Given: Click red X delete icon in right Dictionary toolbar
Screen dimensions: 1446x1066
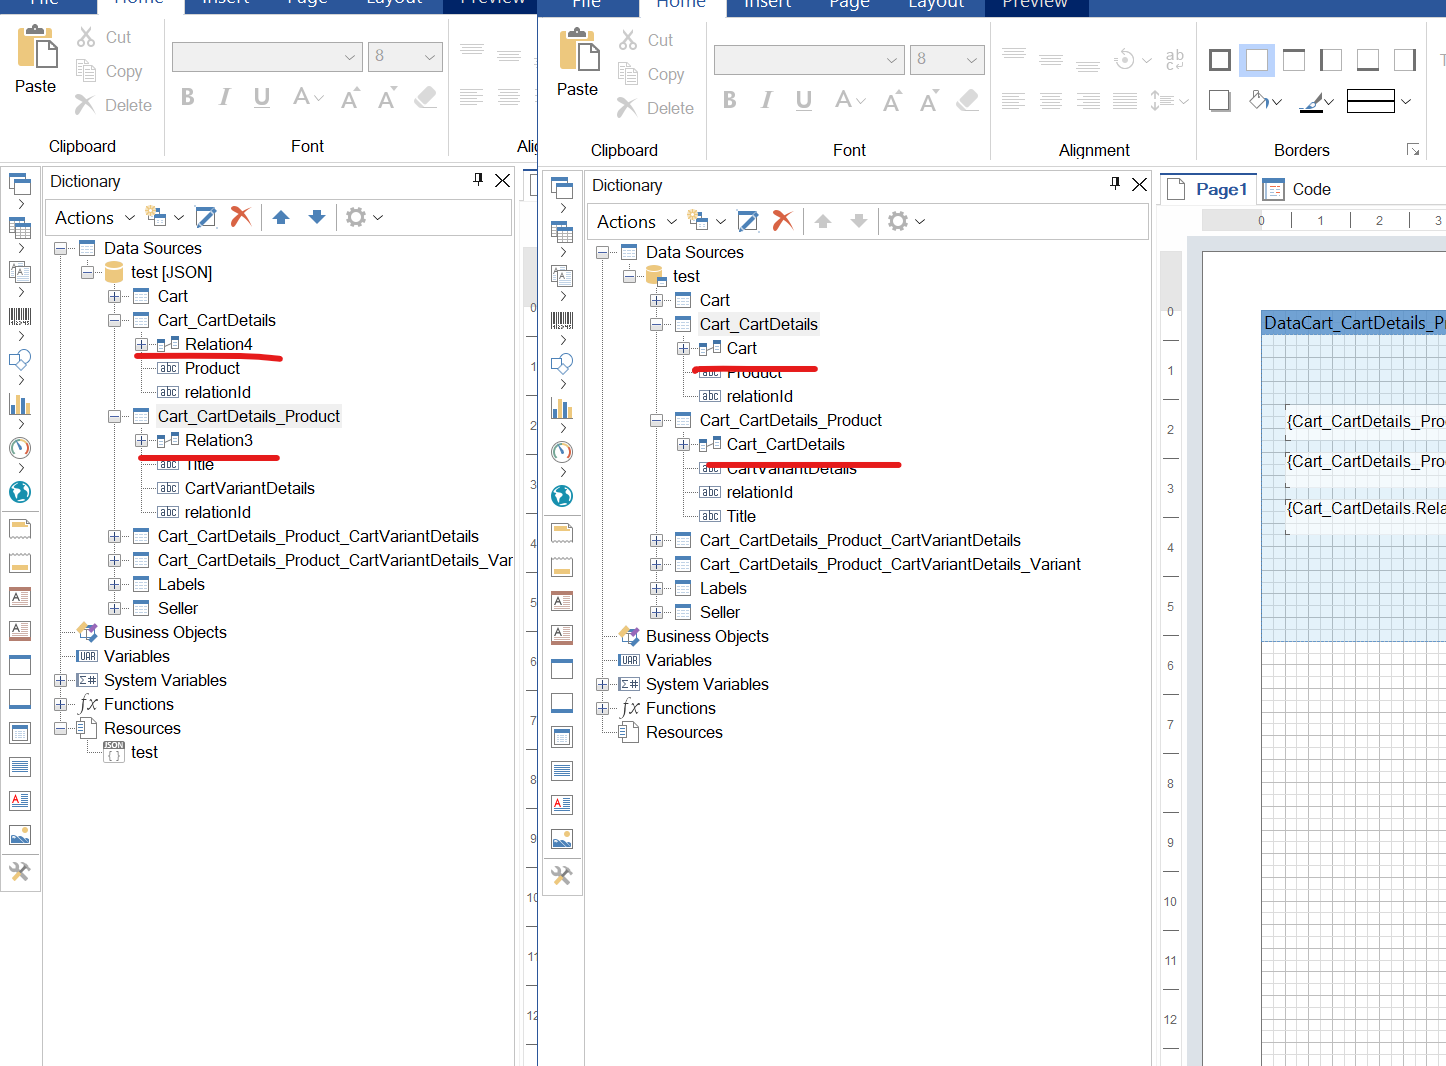Looking at the screenshot, I should click(782, 221).
